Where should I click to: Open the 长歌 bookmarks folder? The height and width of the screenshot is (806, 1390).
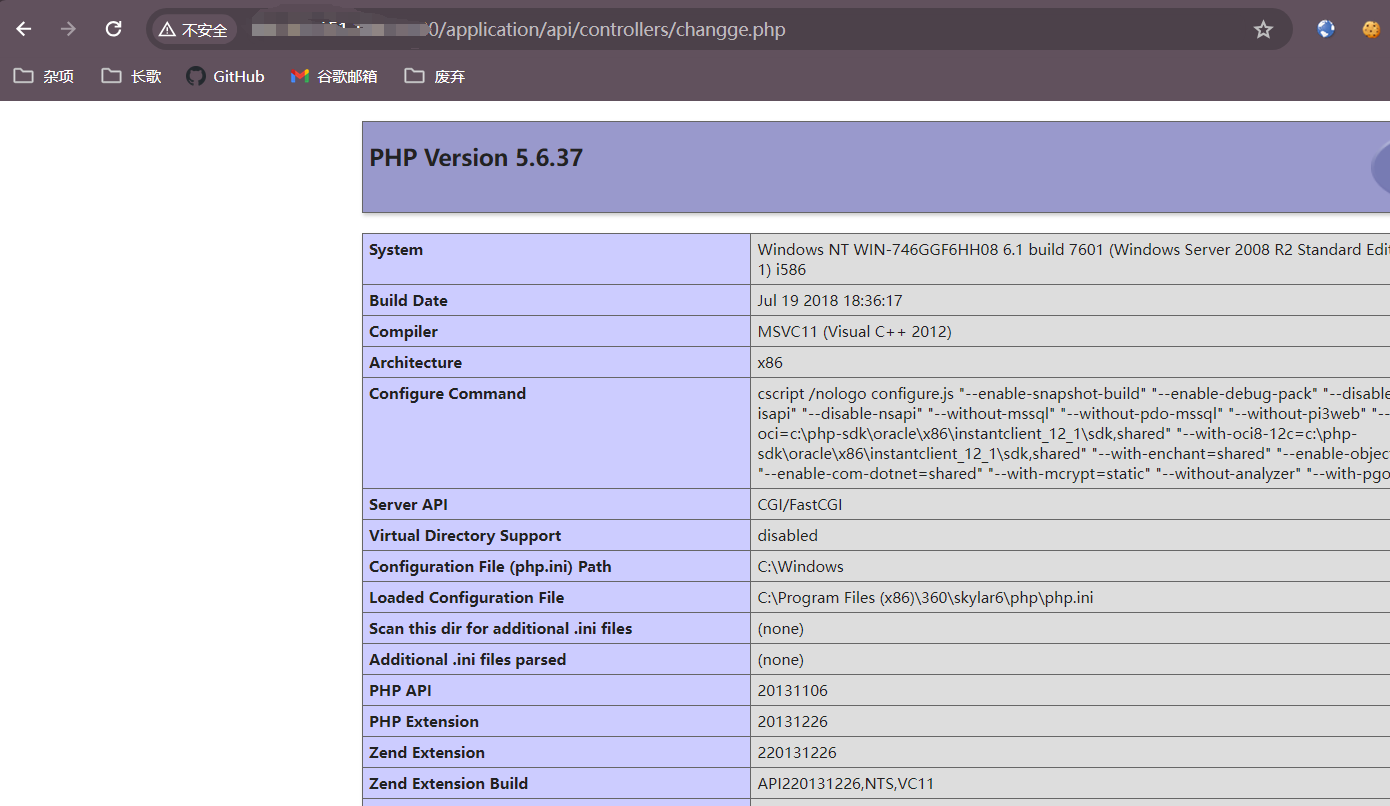[x=131, y=76]
